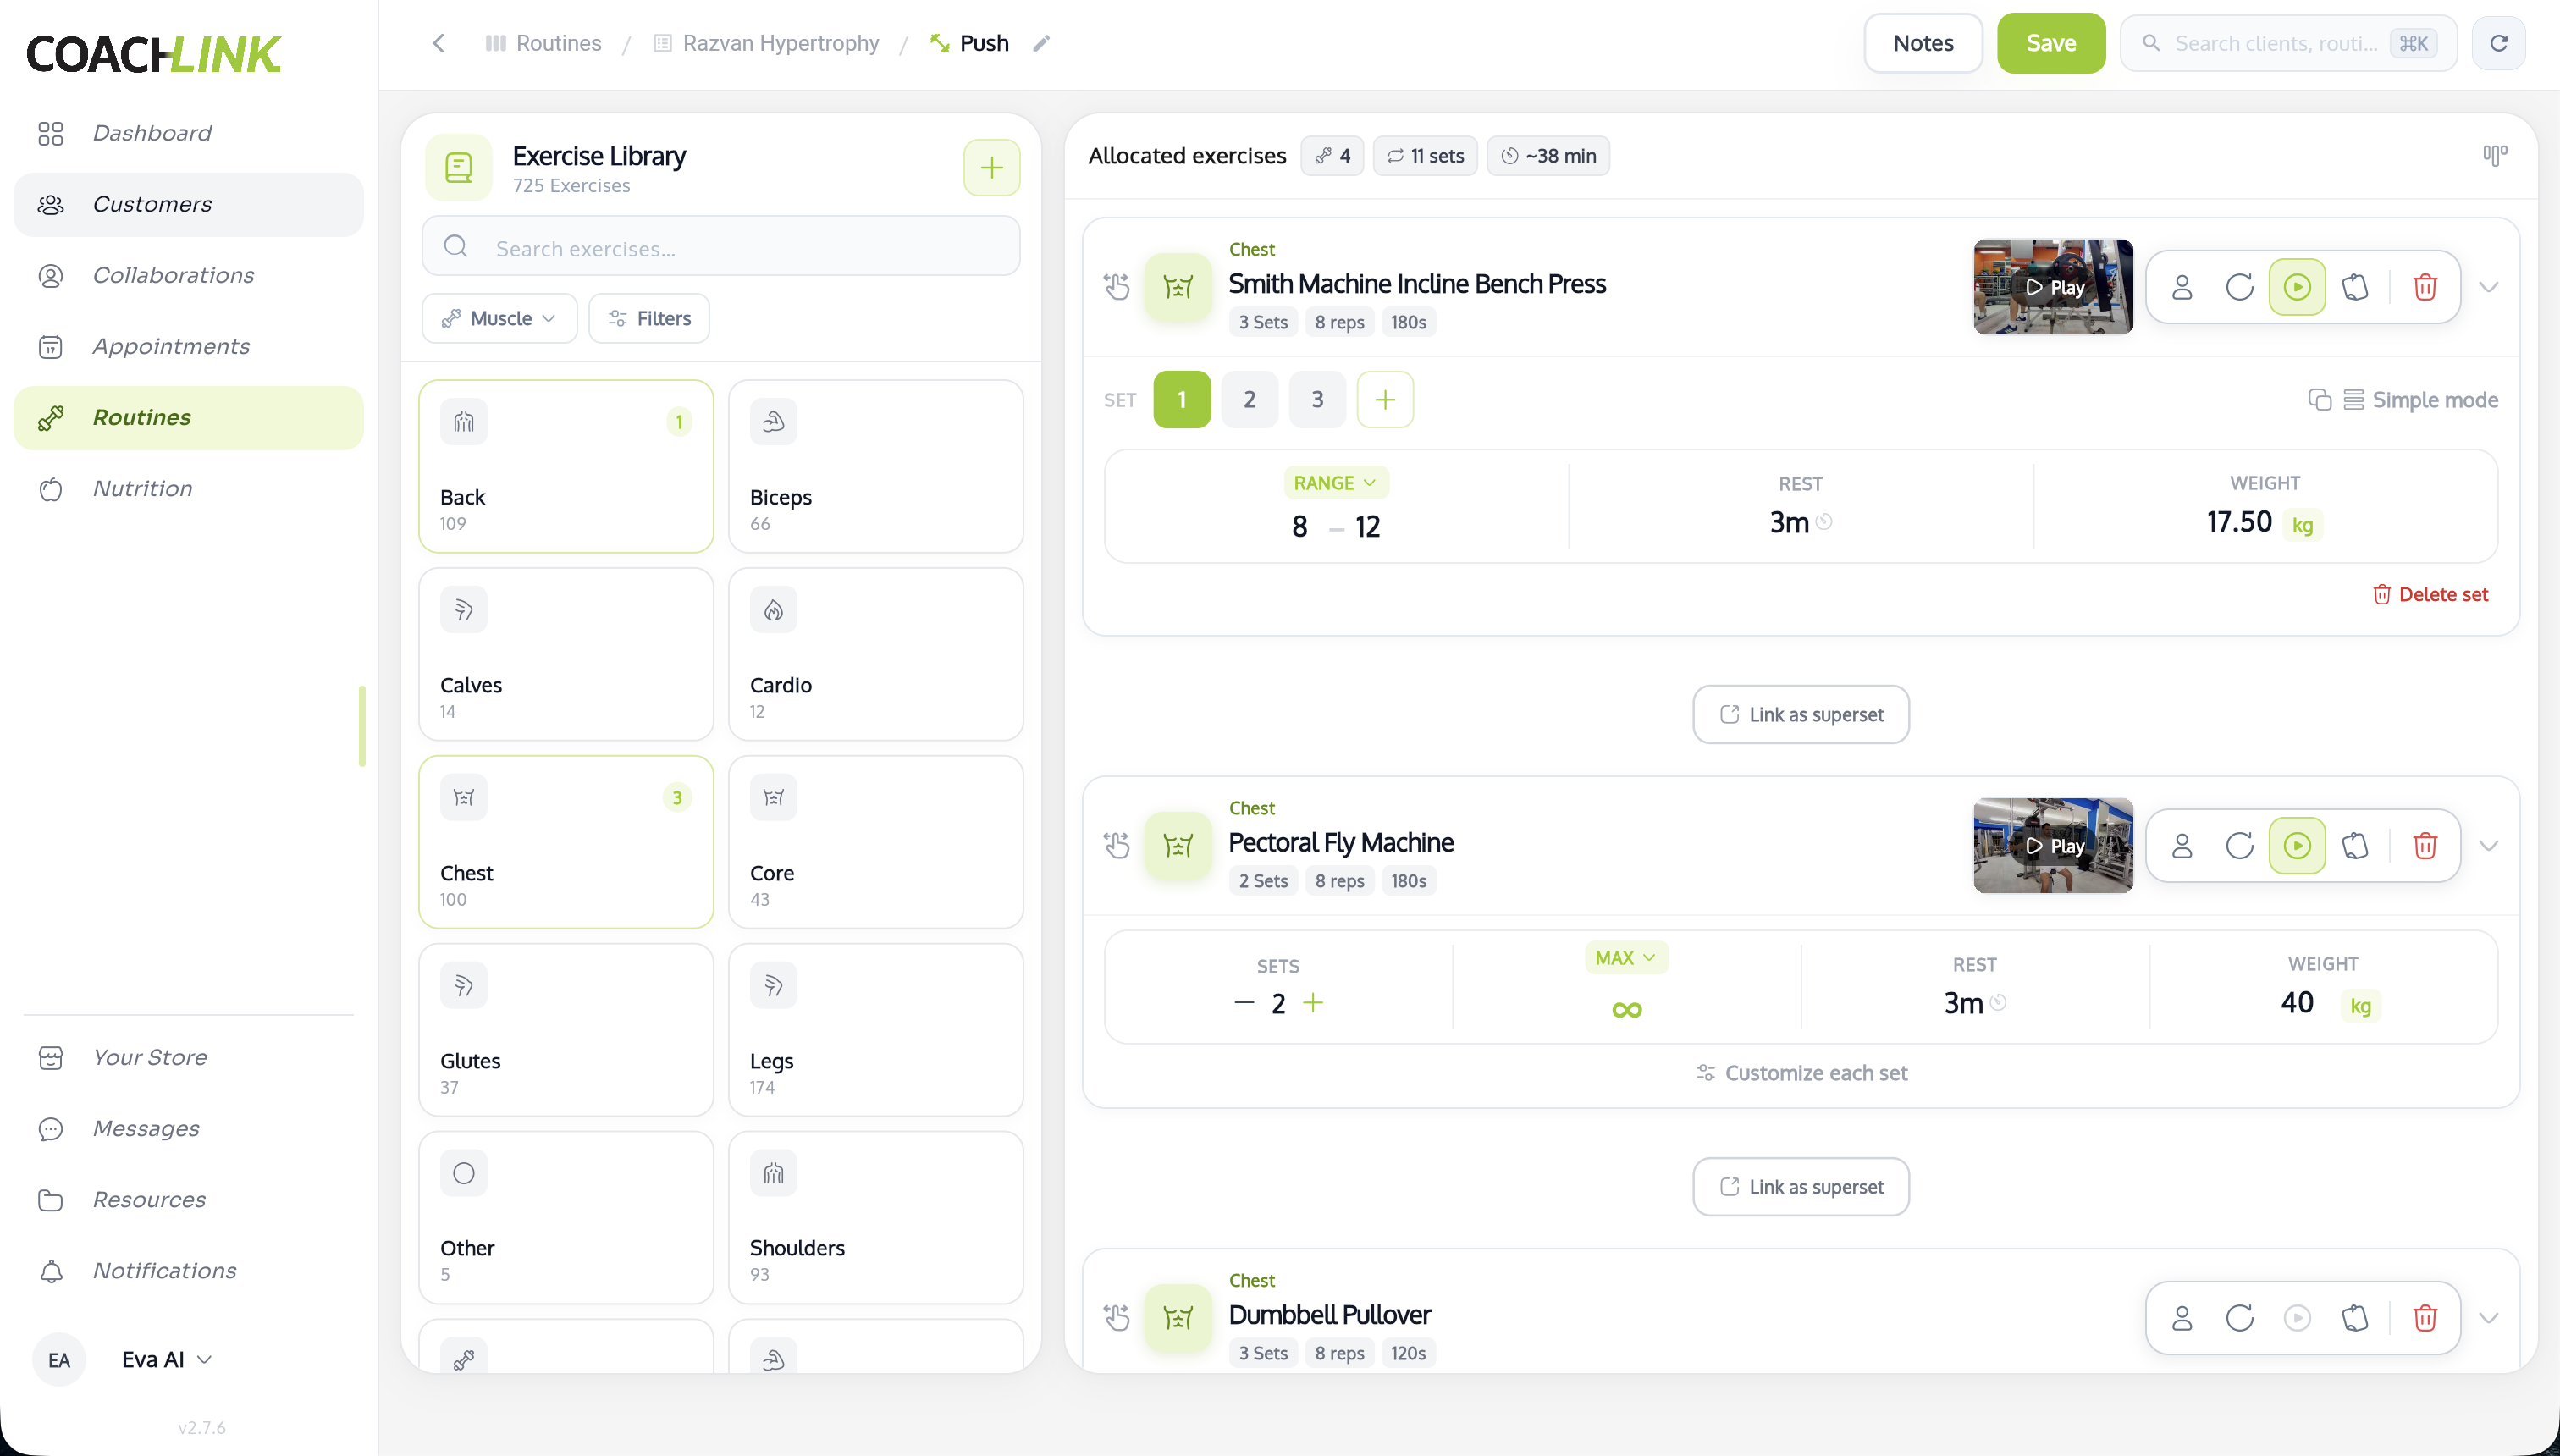Click drag handle of Pectoral Fly Machine
2560x1456 pixels.
[1116, 846]
